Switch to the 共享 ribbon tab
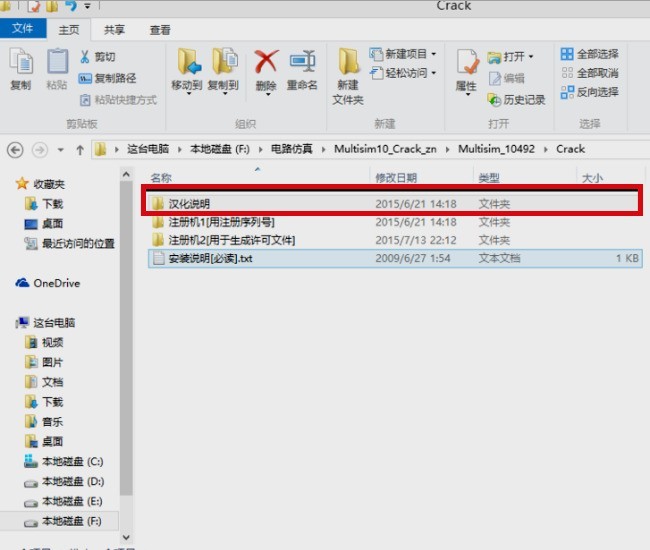Image resolution: width=650 pixels, height=550 pixels. point(115,31)
